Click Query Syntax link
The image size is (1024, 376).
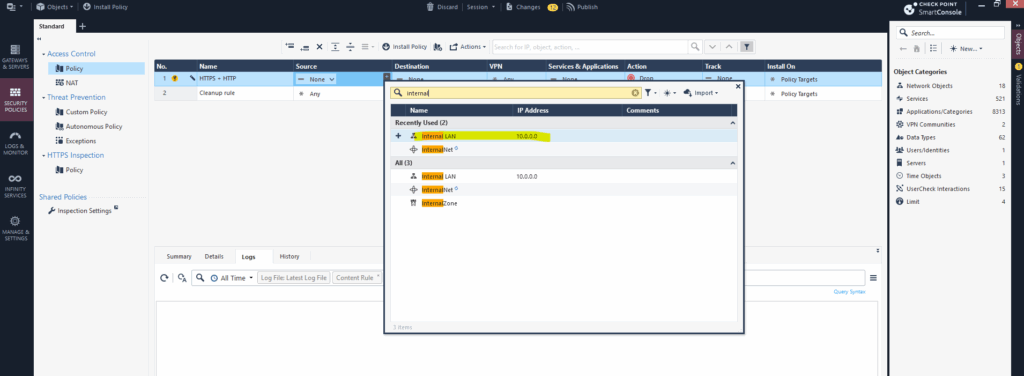[850, 292]
